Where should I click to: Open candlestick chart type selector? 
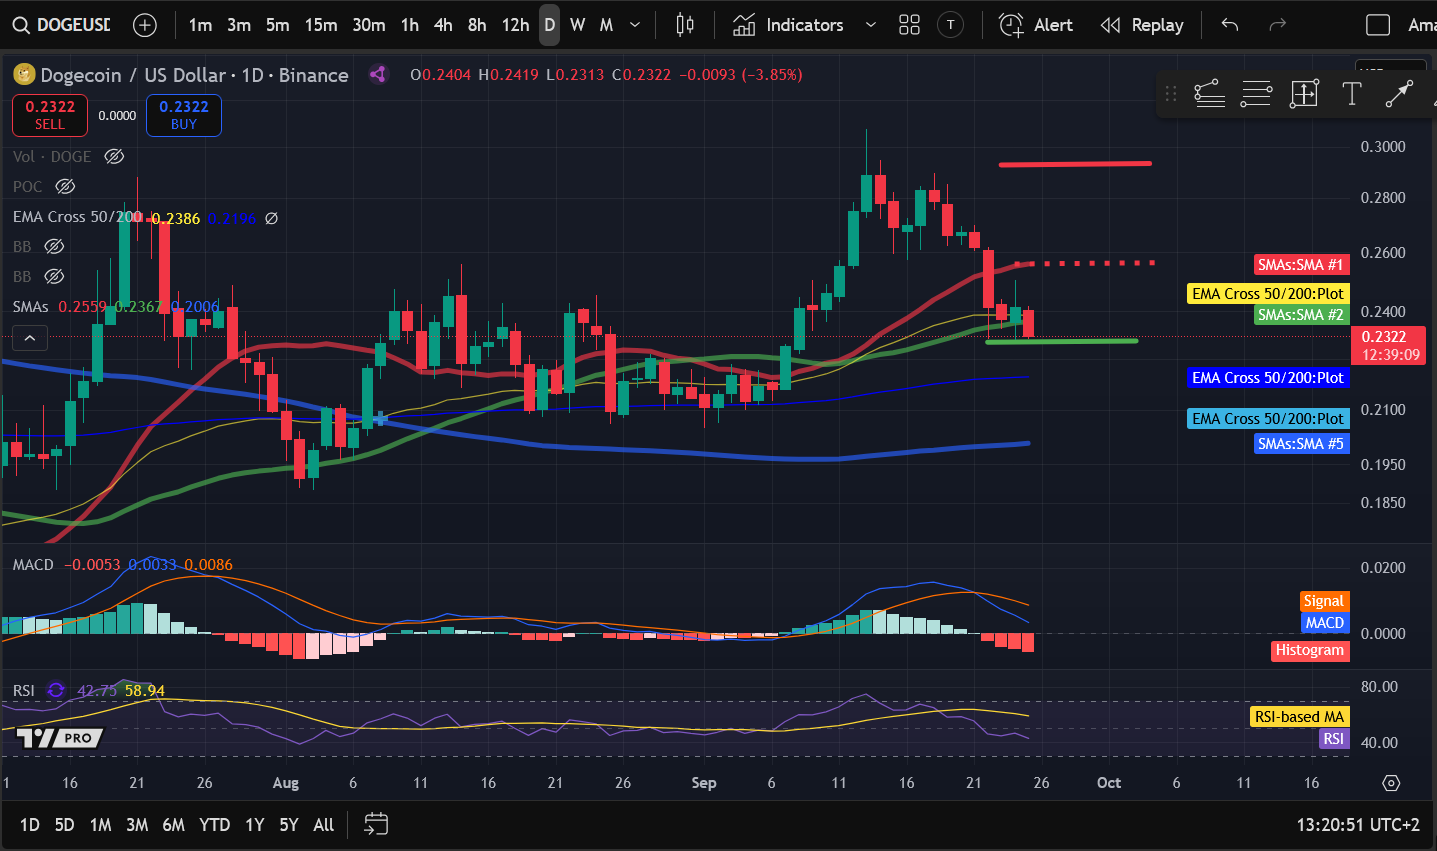[x=685, y=25]
